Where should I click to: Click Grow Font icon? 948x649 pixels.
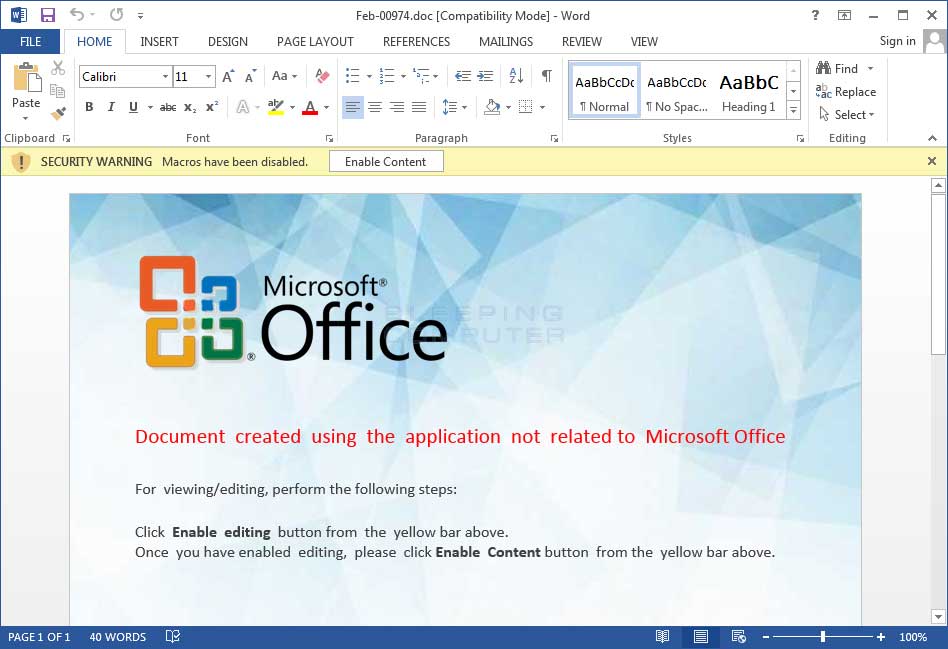[x=228, y=76]
